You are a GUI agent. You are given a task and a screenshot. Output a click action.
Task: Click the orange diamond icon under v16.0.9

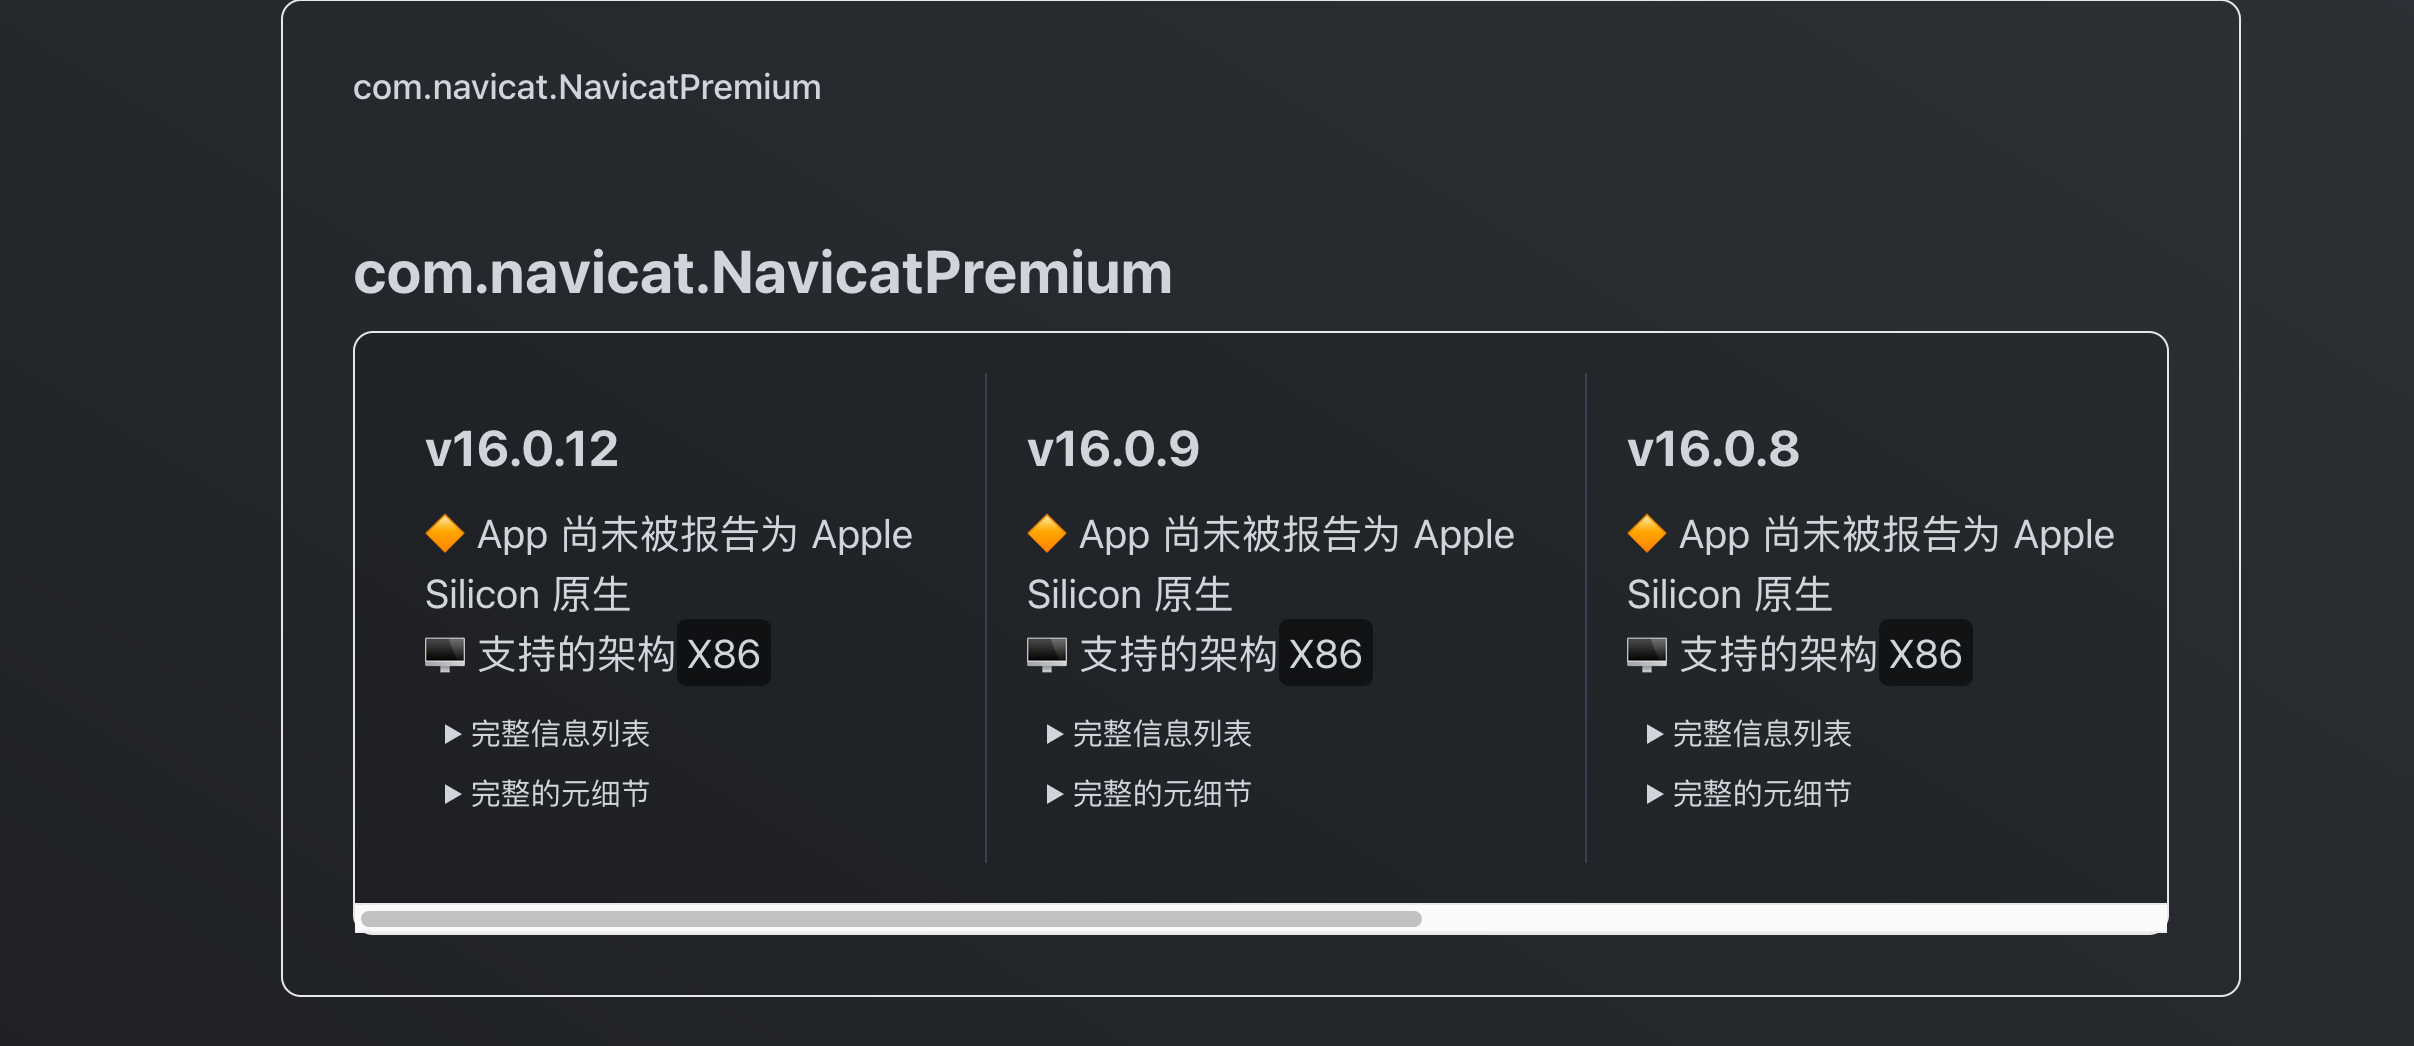click(1048, 533)
